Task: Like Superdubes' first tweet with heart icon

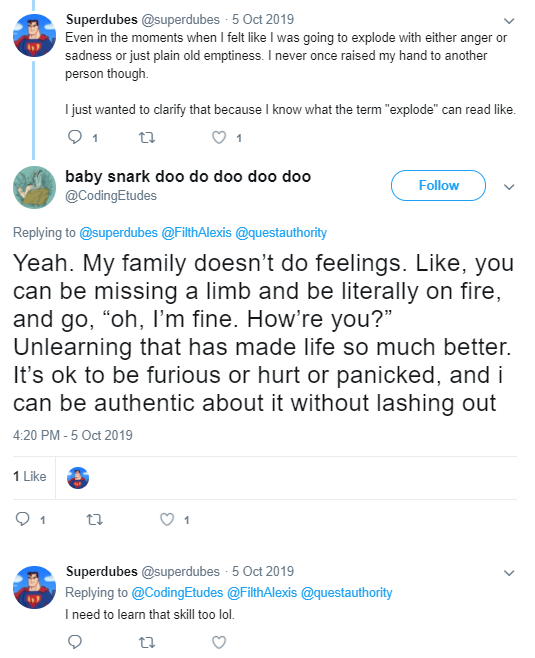Action: coord(219,137)
